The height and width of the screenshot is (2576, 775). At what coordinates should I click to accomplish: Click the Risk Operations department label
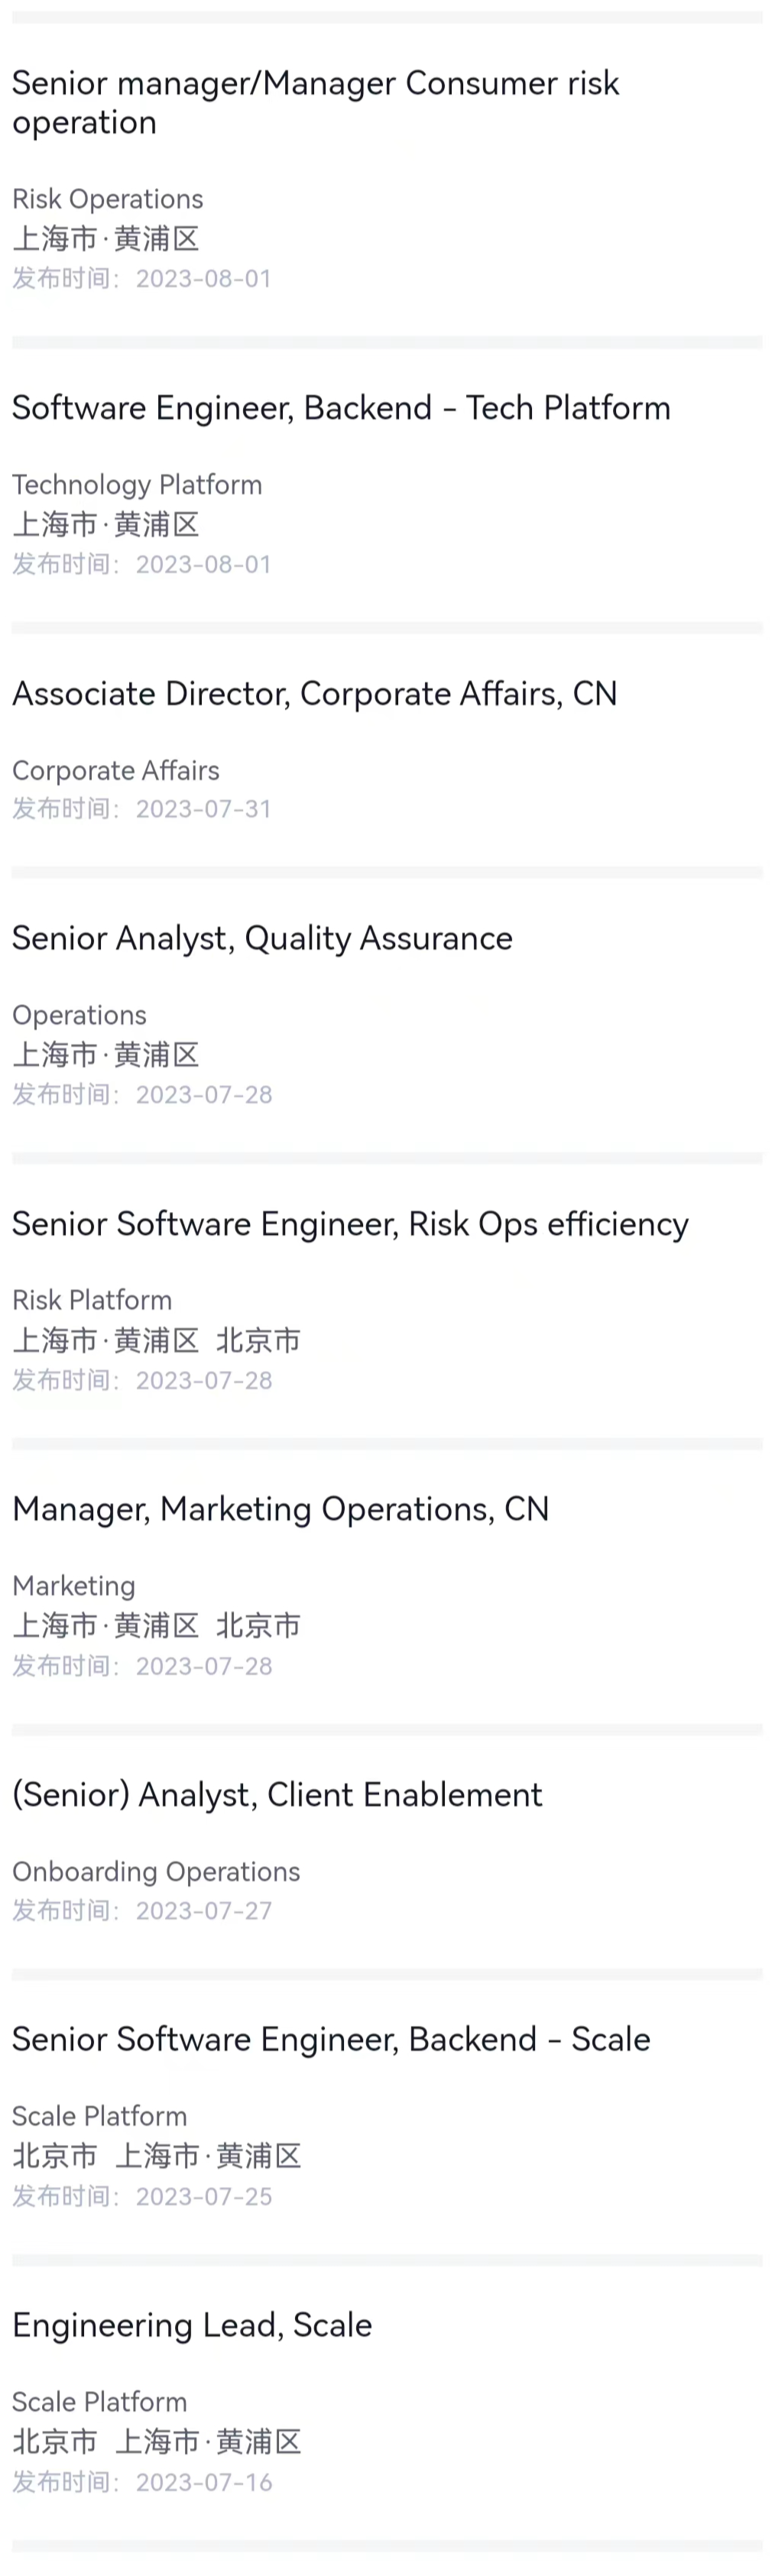click(x=108, y=199)
